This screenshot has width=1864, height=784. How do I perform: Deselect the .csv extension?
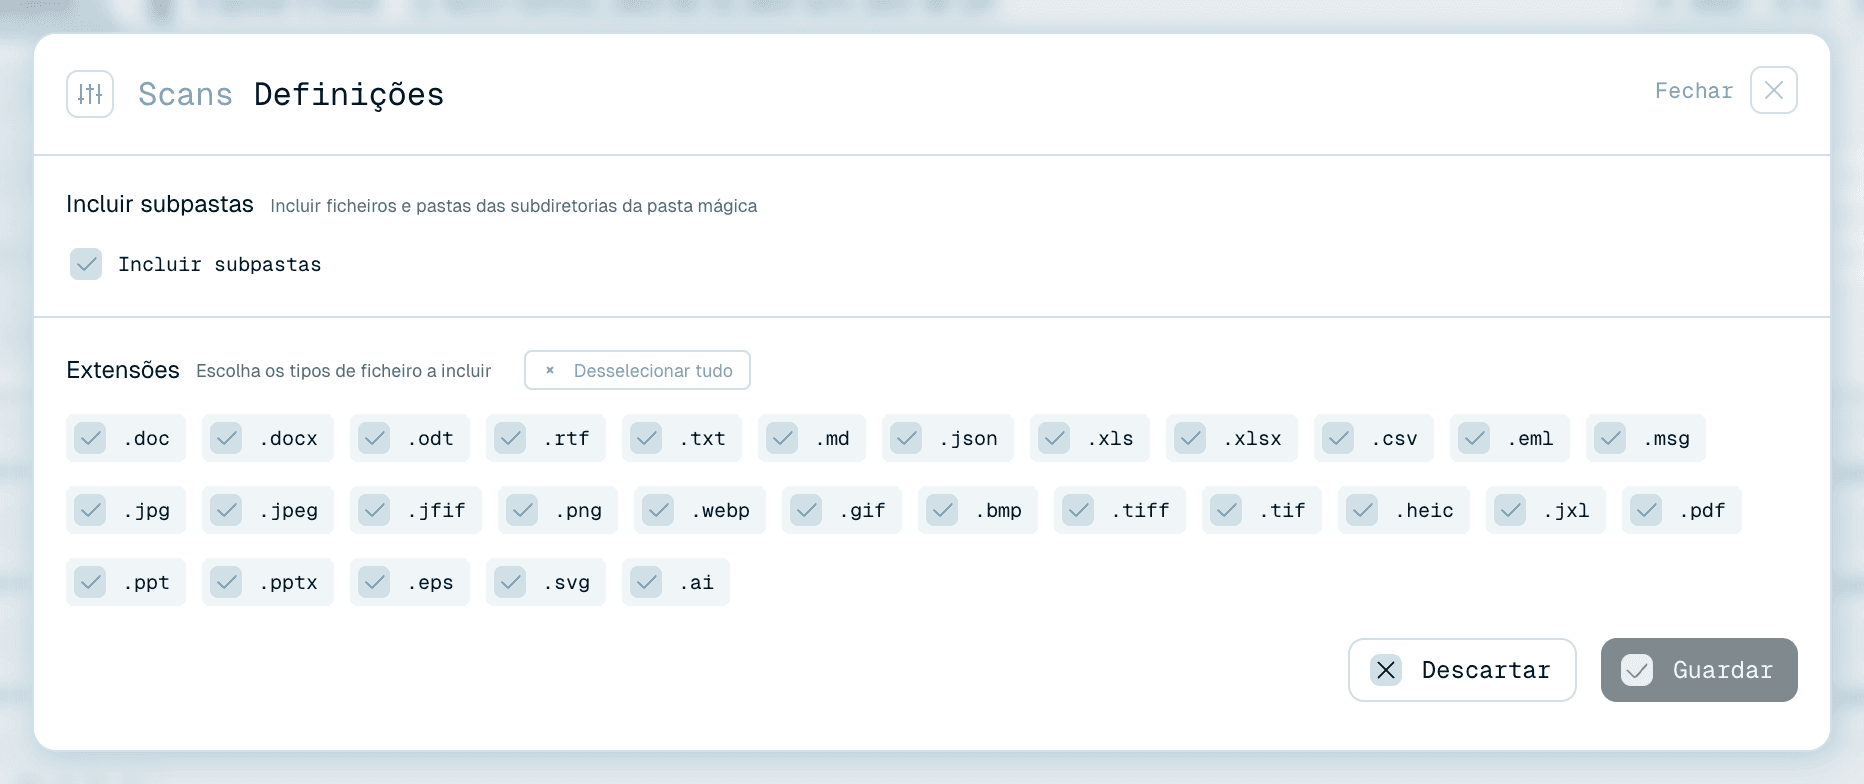pos(1373,438)
